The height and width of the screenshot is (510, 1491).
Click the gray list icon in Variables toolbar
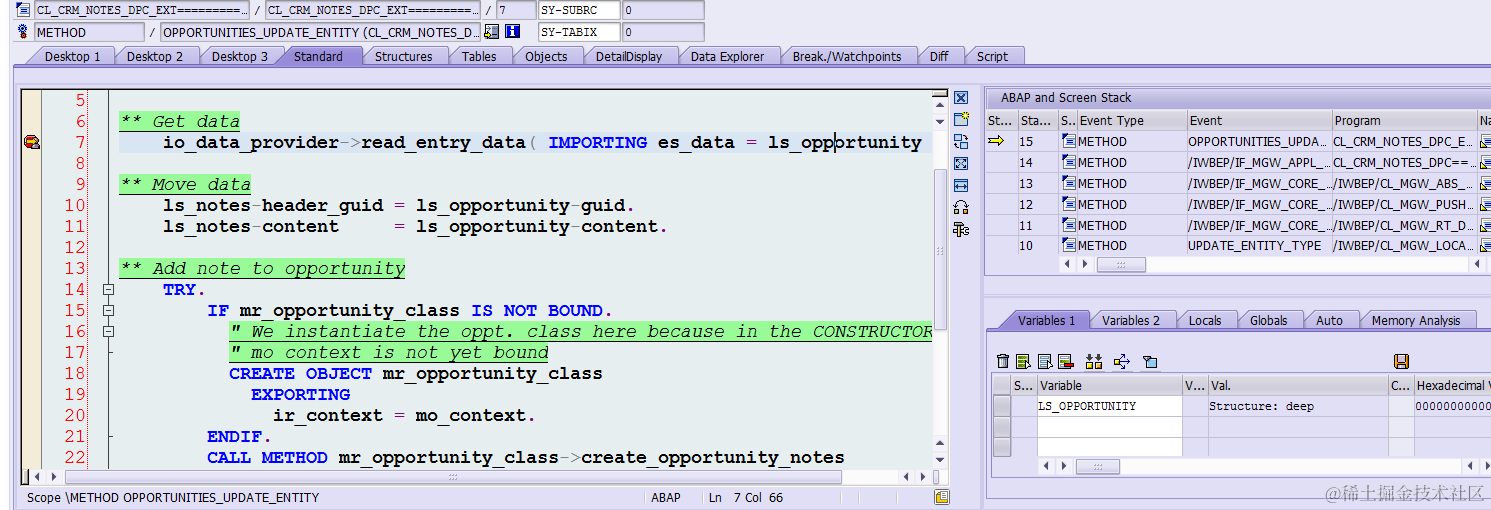[x=1045, y=361]
